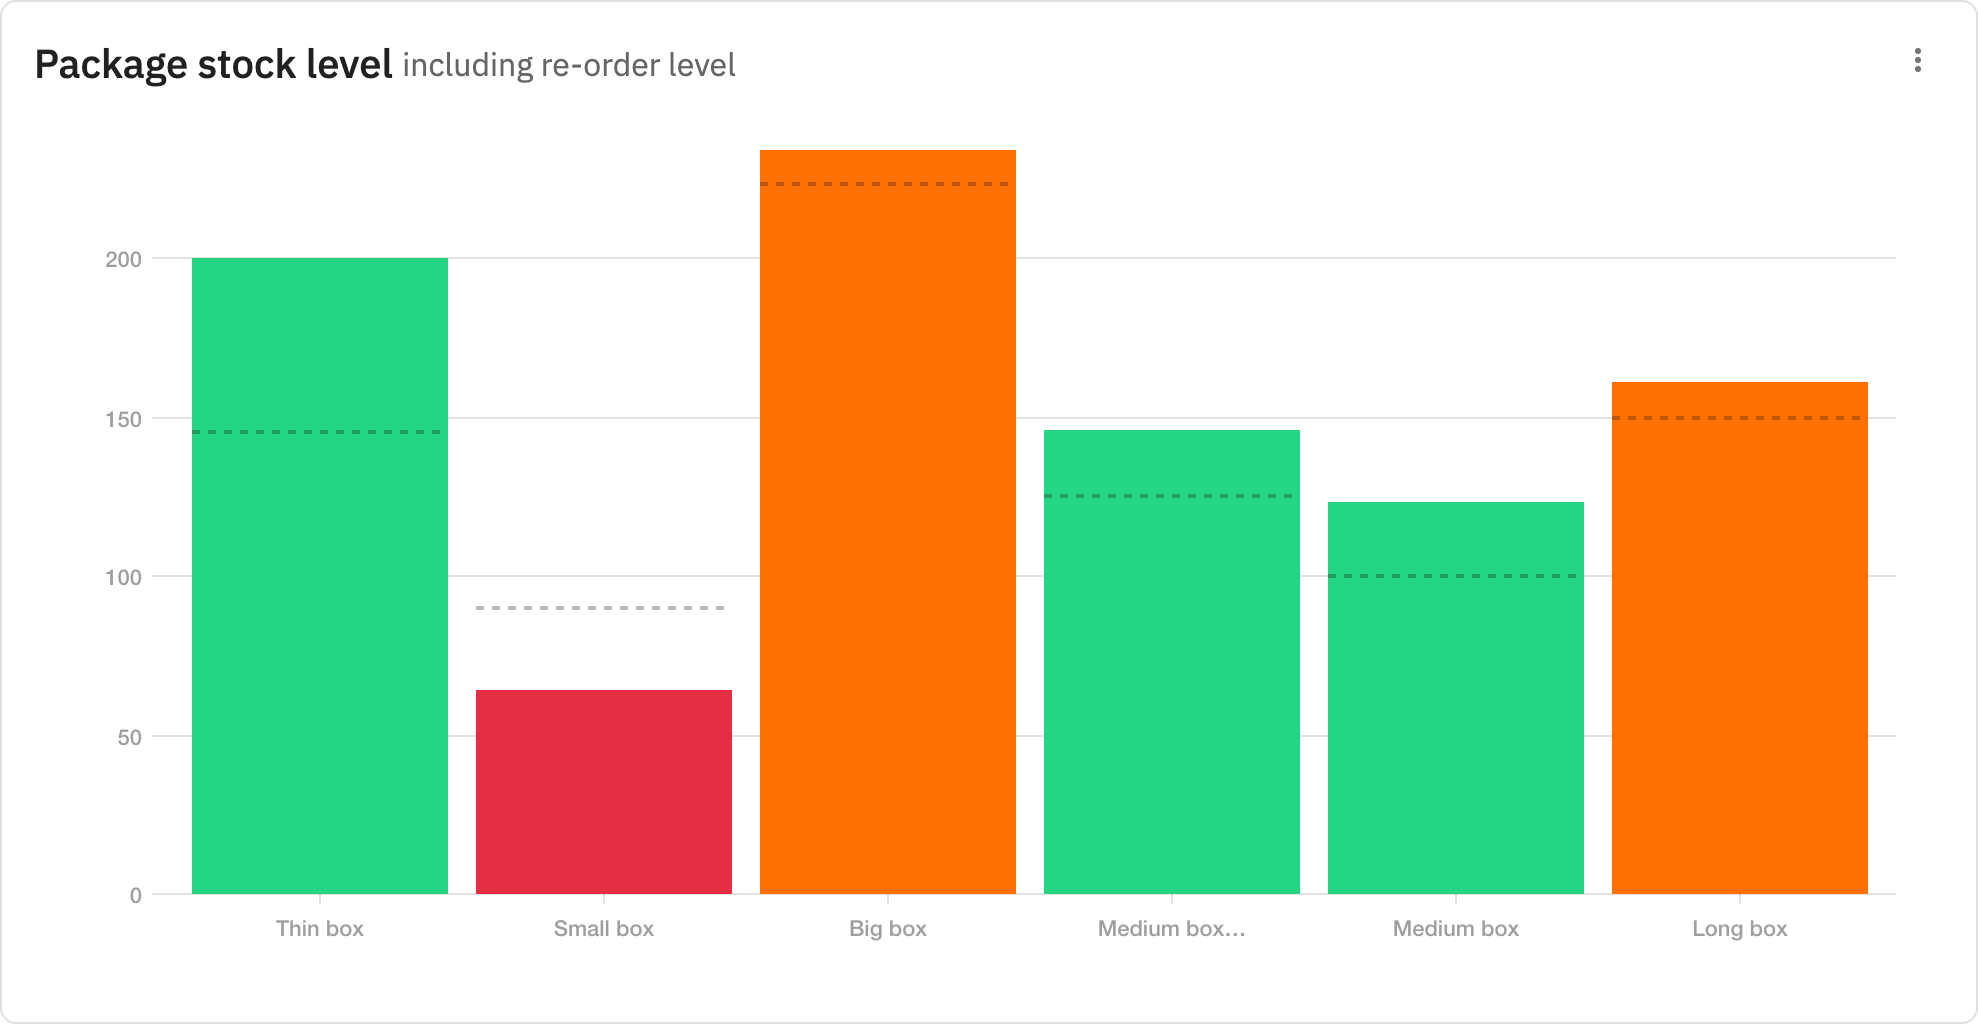Image resolution: width=1978 pixels, height=1024 pixels.
Task: Click the 50 y-axis label
Action: click(x=130, y=737)
